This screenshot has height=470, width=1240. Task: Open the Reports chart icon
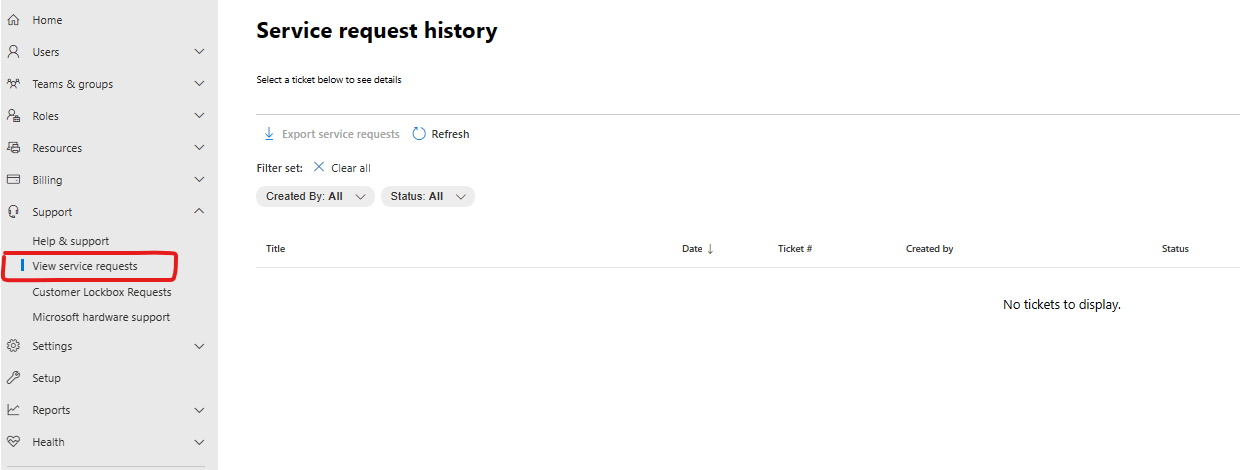point(13,410)
